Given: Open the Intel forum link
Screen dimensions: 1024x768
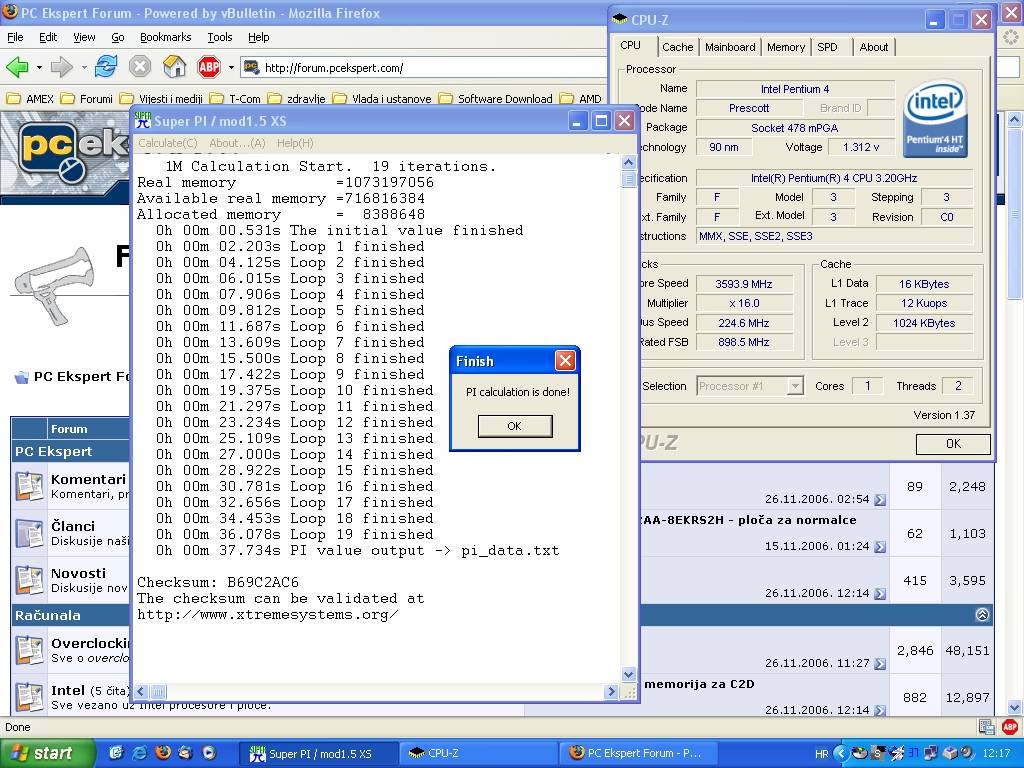Looking at the screenshot, I should pos(68,690).
